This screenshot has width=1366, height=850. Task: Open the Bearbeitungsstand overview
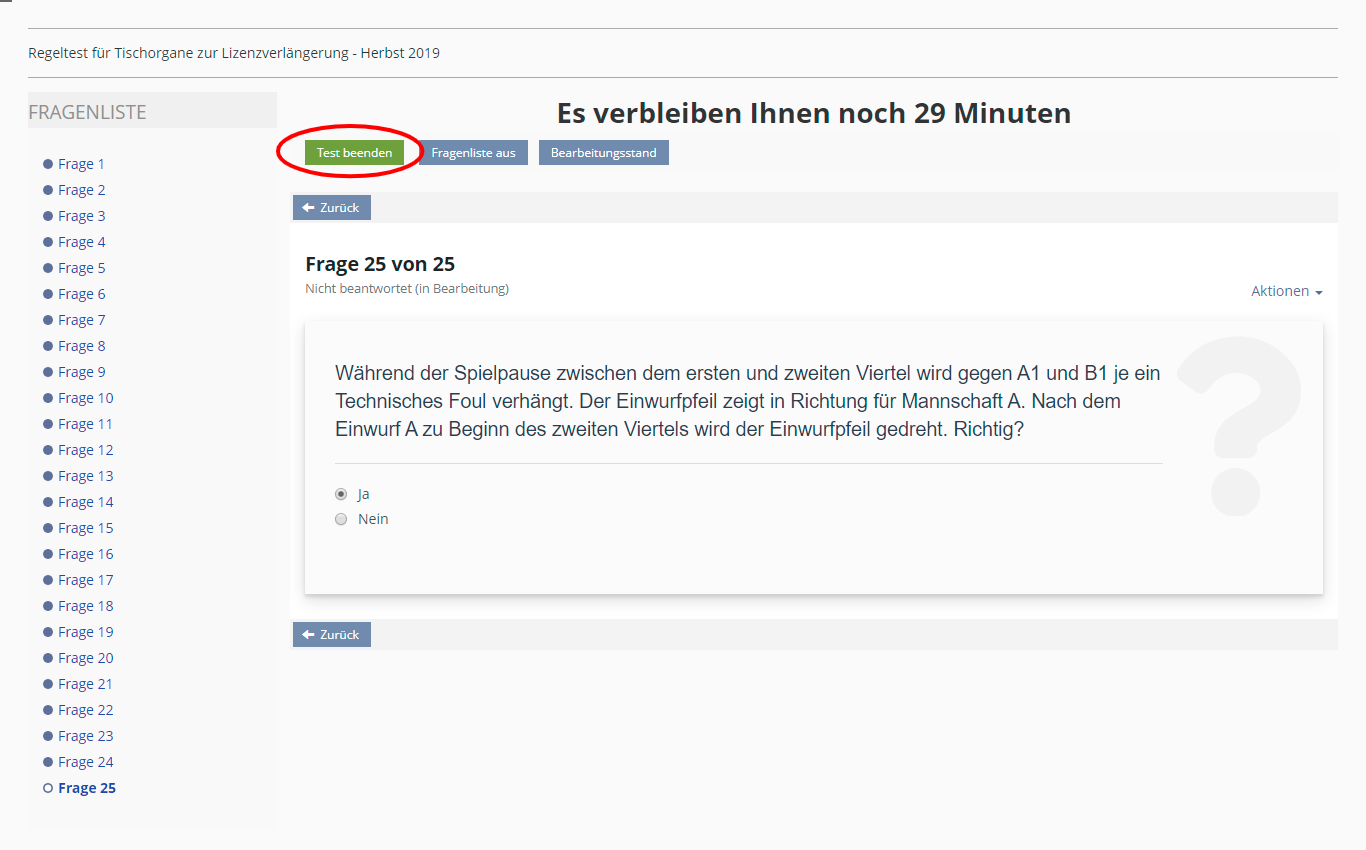click(603, 153)
